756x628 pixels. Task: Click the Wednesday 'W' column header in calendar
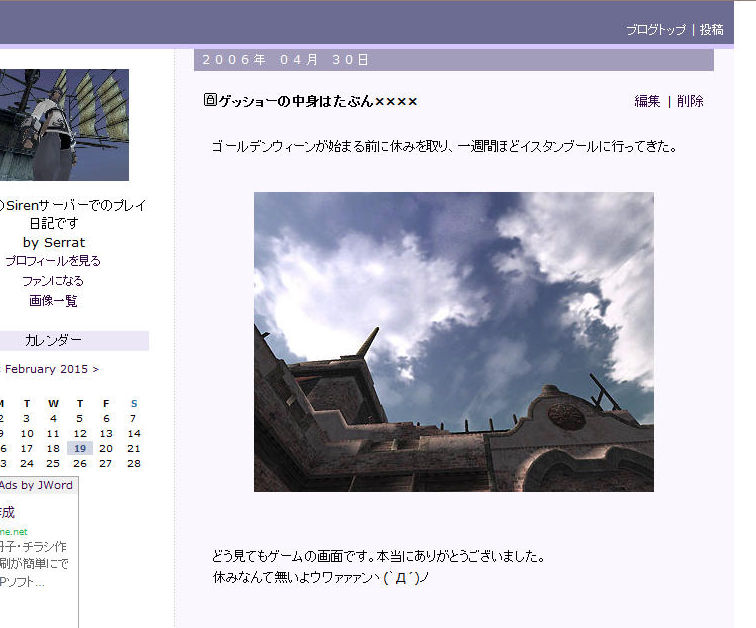(53, 403)
